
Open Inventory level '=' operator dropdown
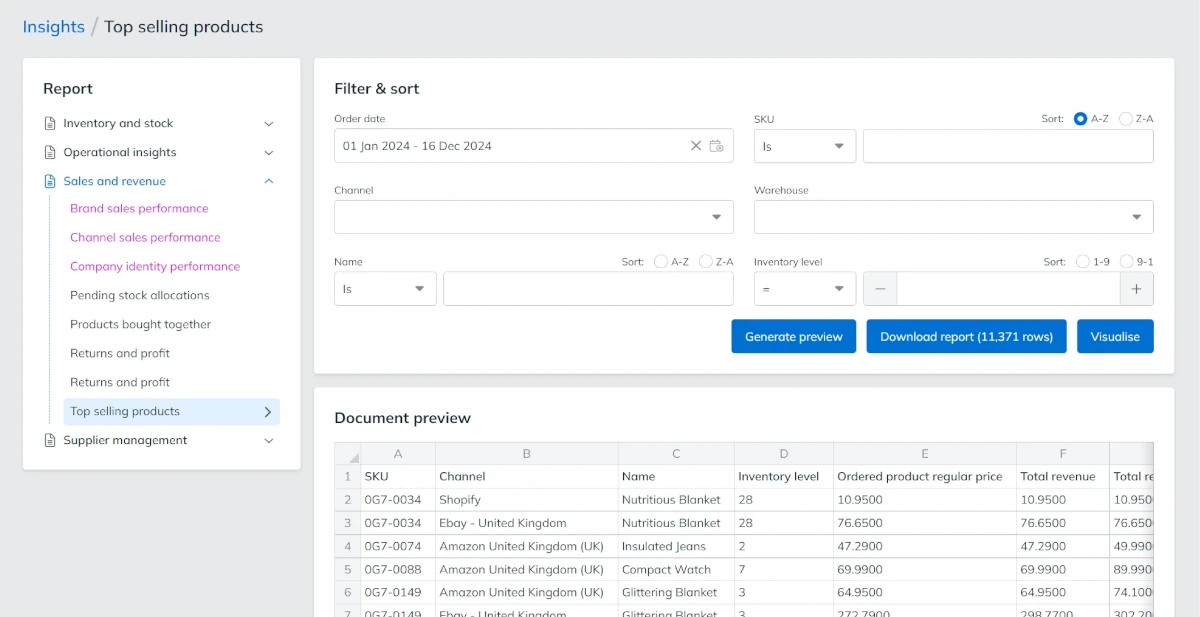point(805,289)
